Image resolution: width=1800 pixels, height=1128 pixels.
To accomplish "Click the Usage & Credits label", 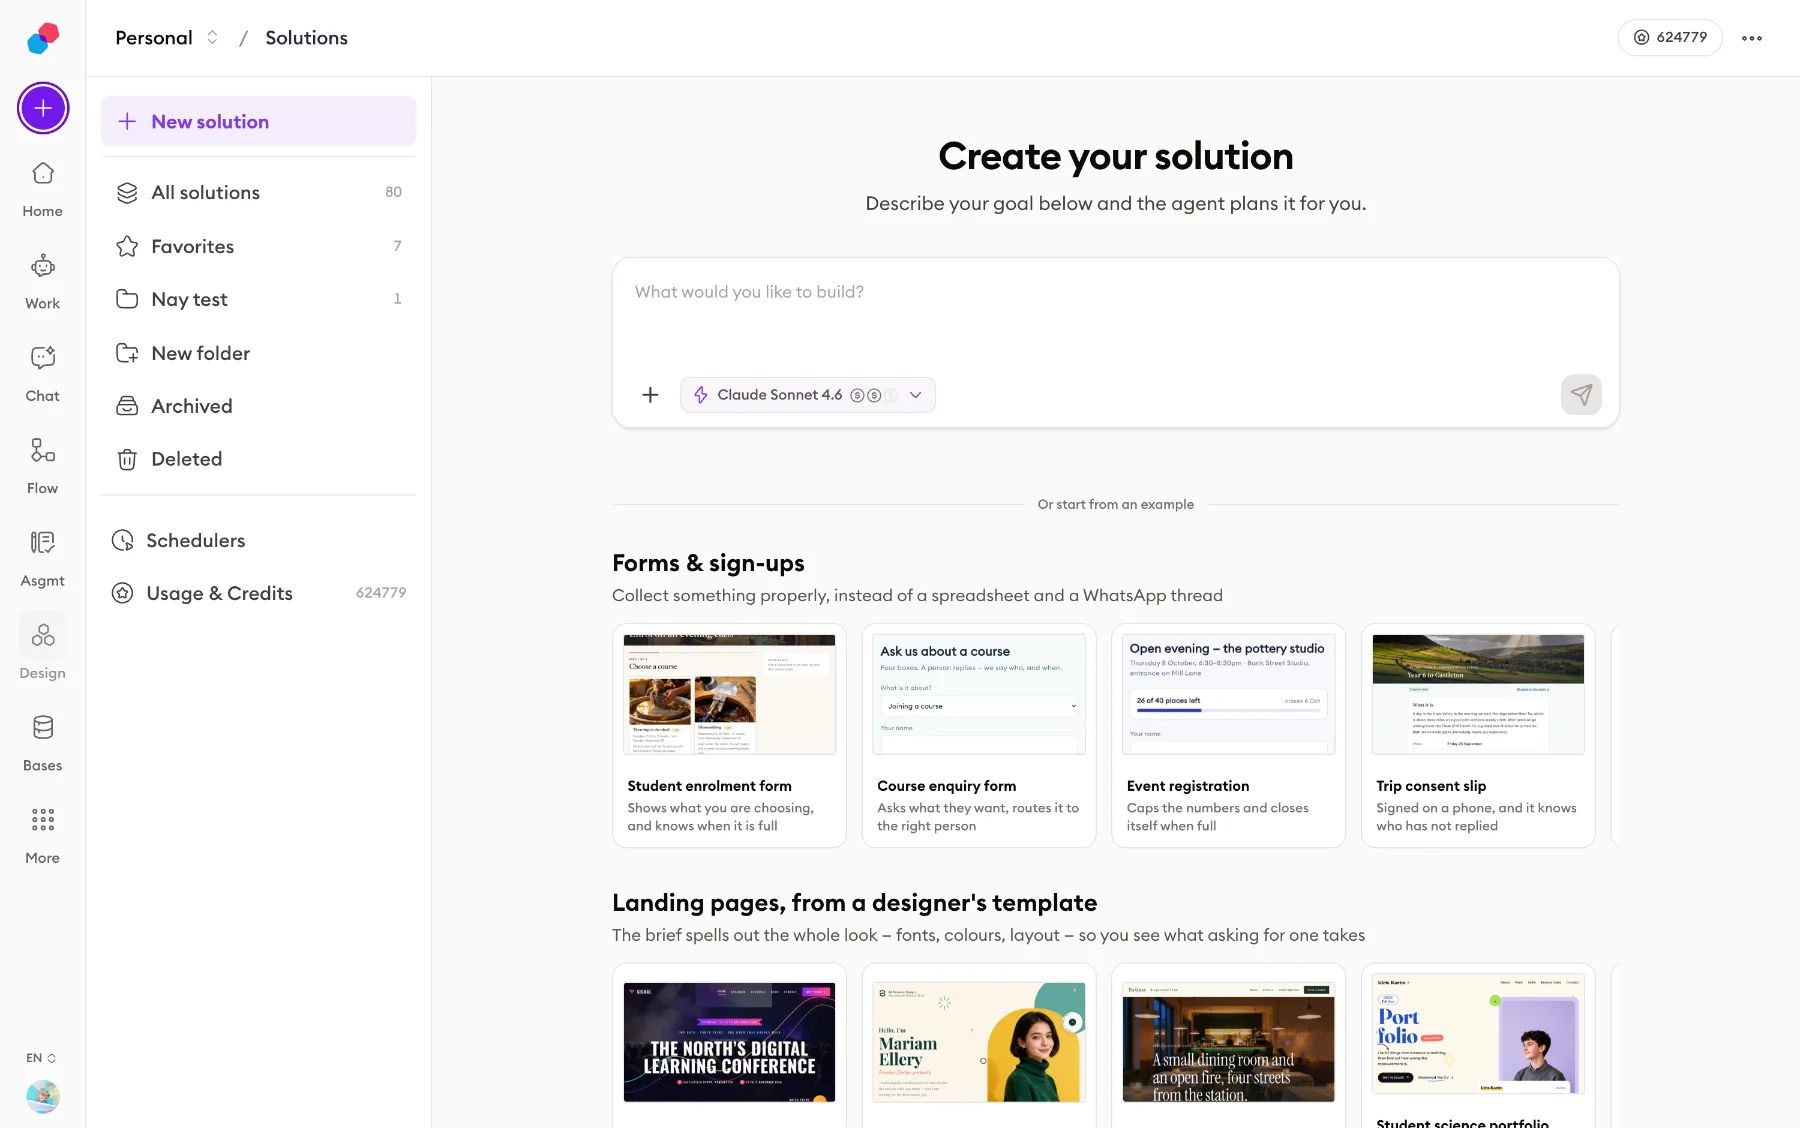I will click(220, 593).
